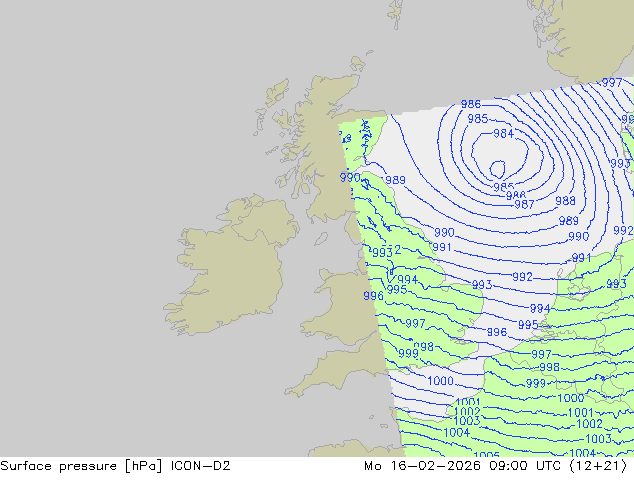Click the 988 isobar label
The image size is (634, 490).
tap(565, 201)
